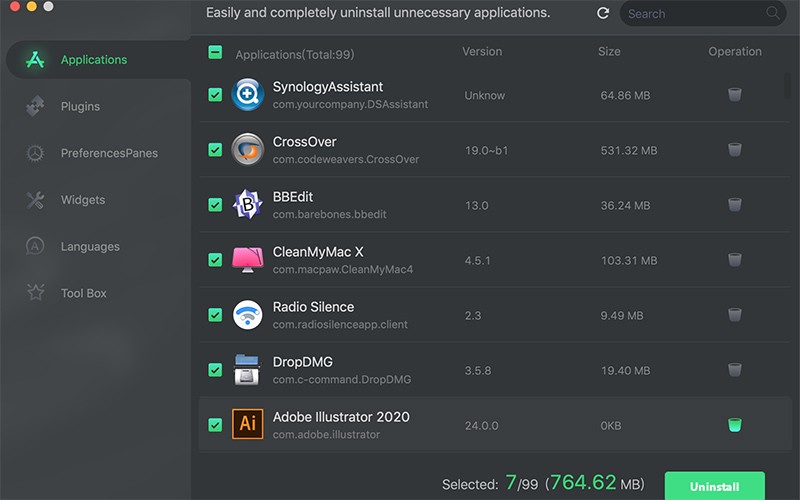Click the magnifier icon in the search field
The width and height of the screenshot is (800, 500).
click(773, 13)
